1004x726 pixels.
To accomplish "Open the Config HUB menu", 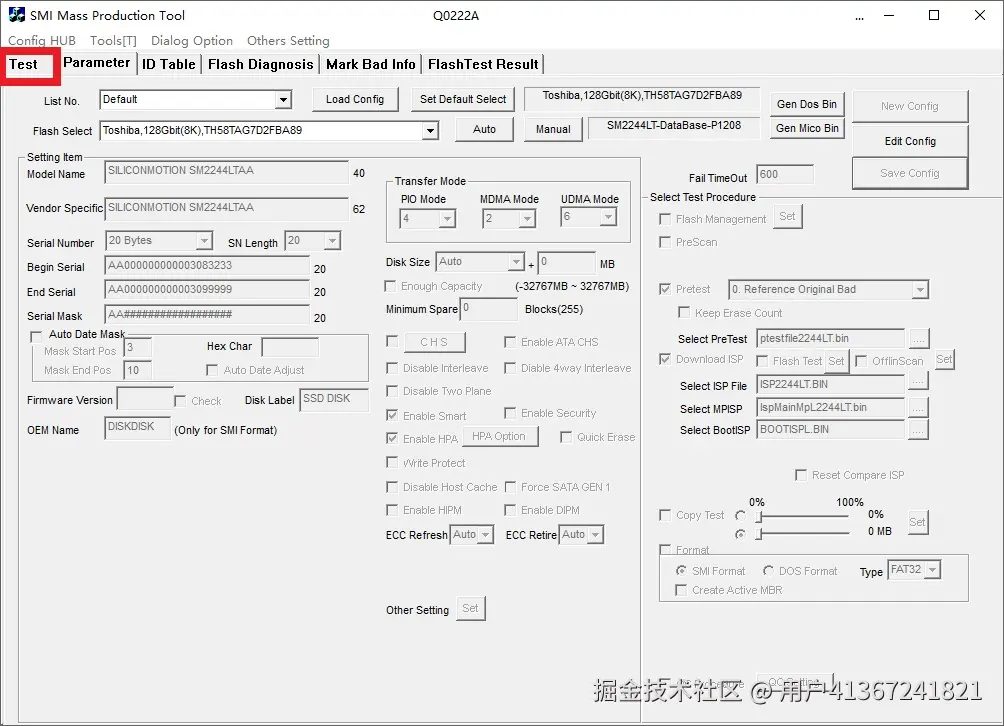I will tap(42, 40).
